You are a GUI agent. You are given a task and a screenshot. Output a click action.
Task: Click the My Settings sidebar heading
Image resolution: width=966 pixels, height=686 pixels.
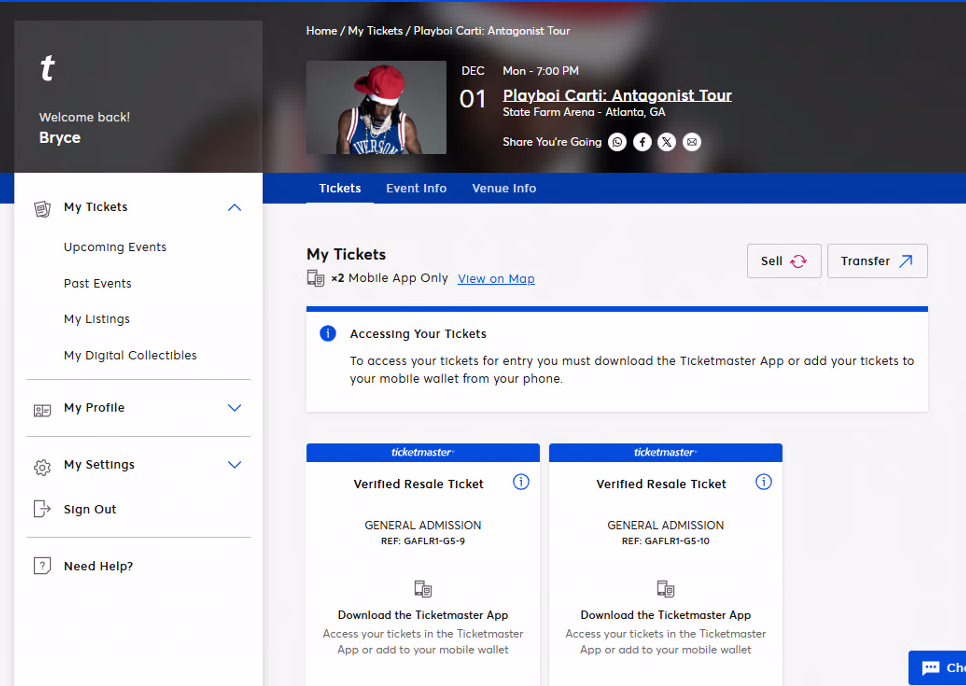[99, 464]
